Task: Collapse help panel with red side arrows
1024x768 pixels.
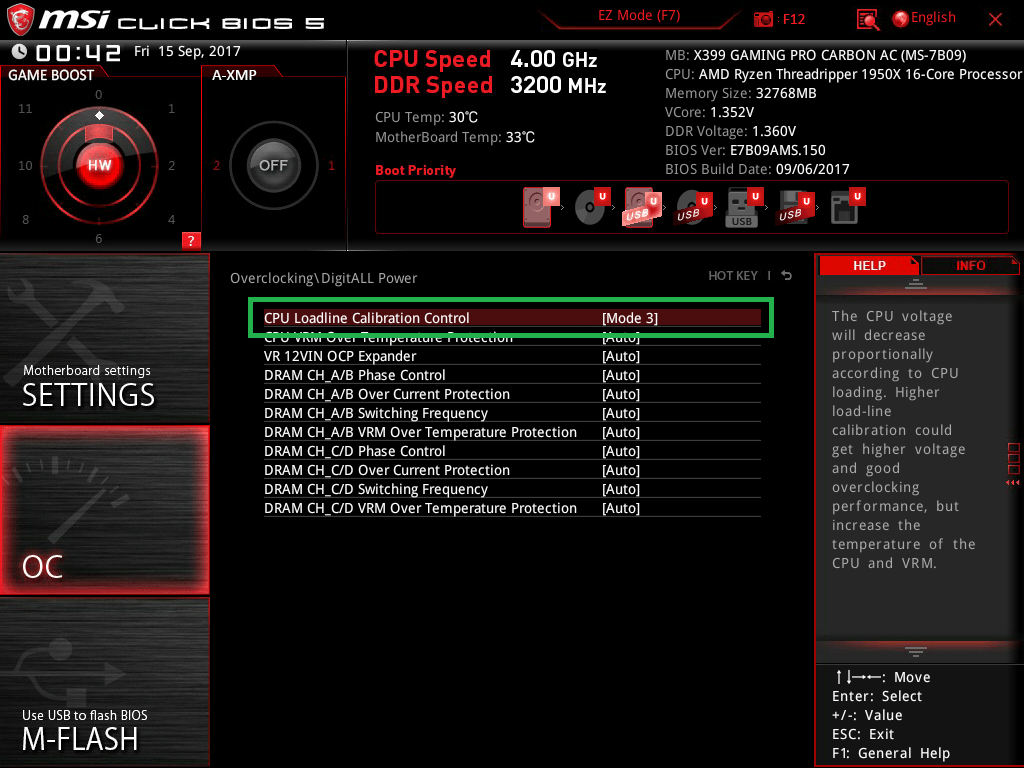Action: click(1013, 483)
